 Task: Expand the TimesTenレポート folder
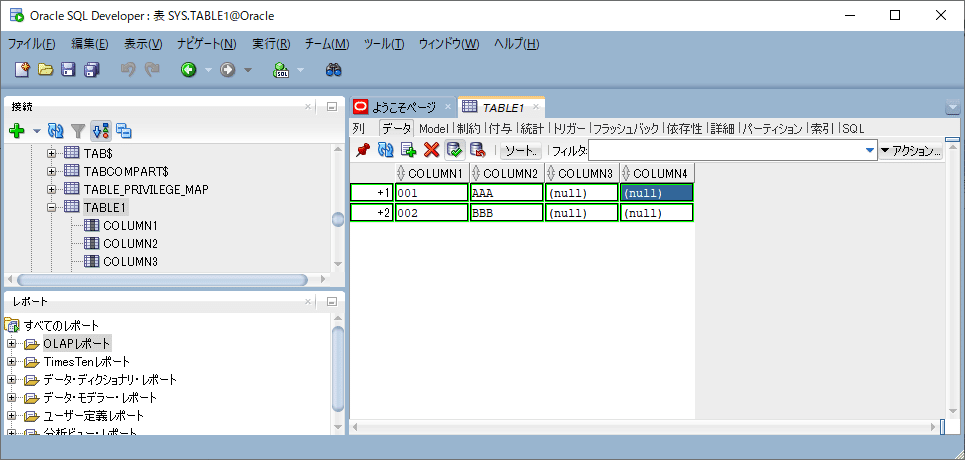tap(12, 361)
